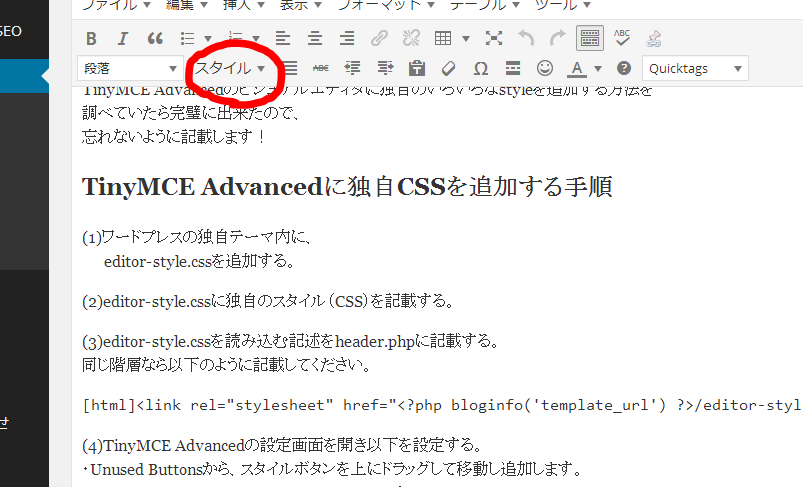
Task: Click the redo arrow icon
Action: [558, 38]
